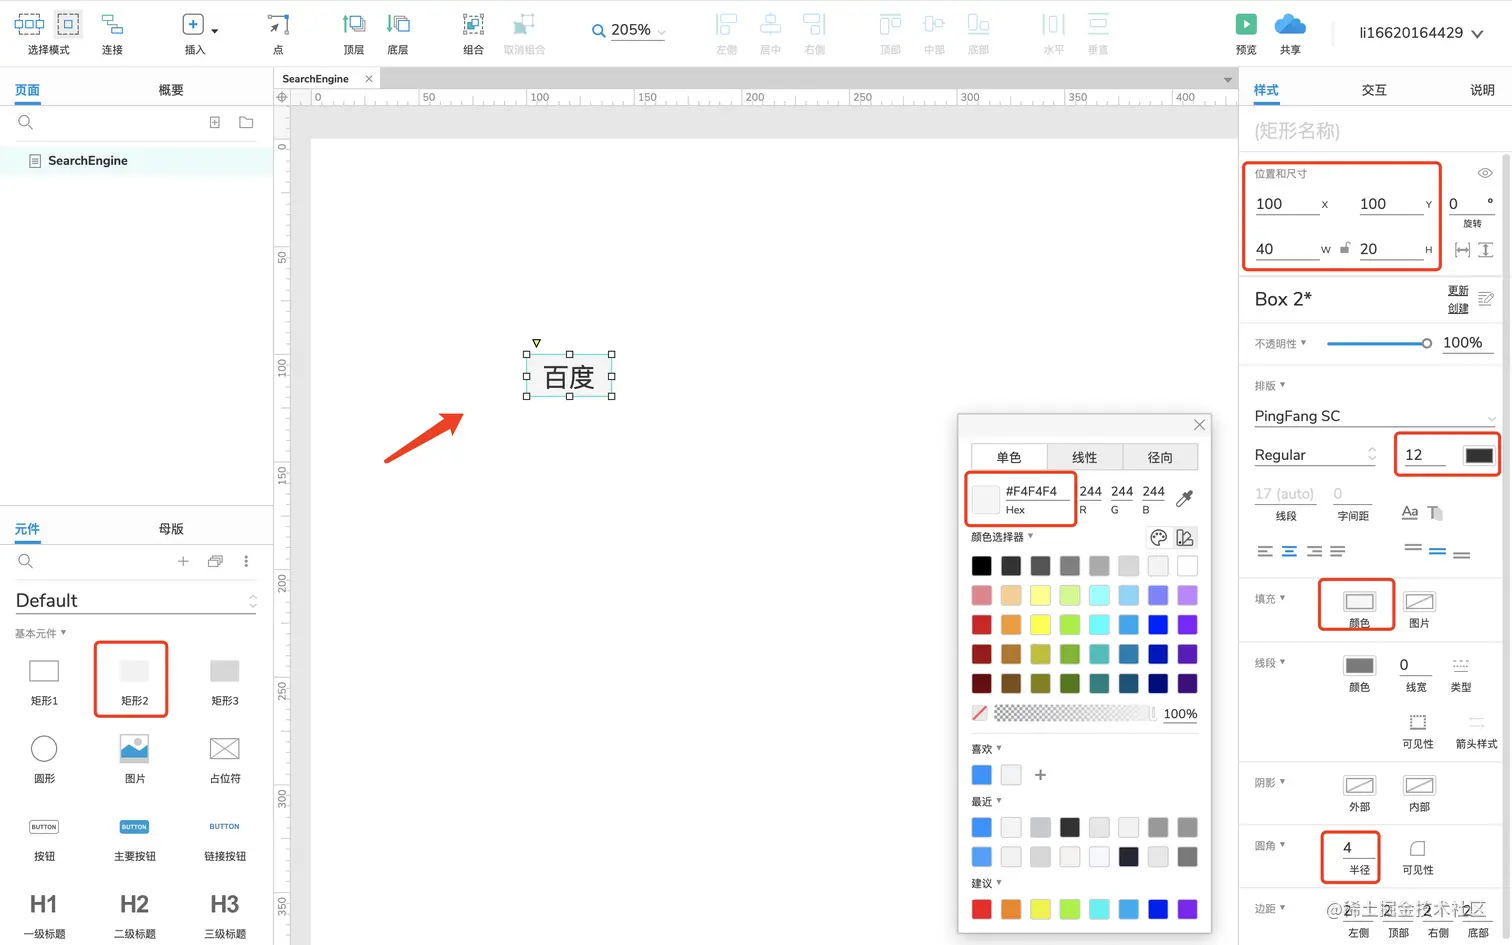
Task: Distribute widgets with 水平 icon
Action: pyautogui.click(x=1054, y=25)
